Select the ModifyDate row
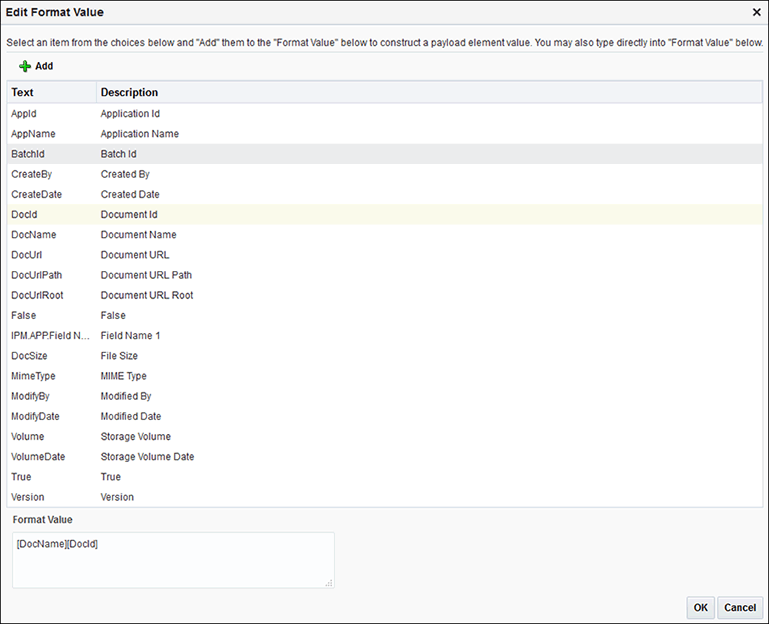The width and height of the screenshot is (769, 624). [384, 416]
